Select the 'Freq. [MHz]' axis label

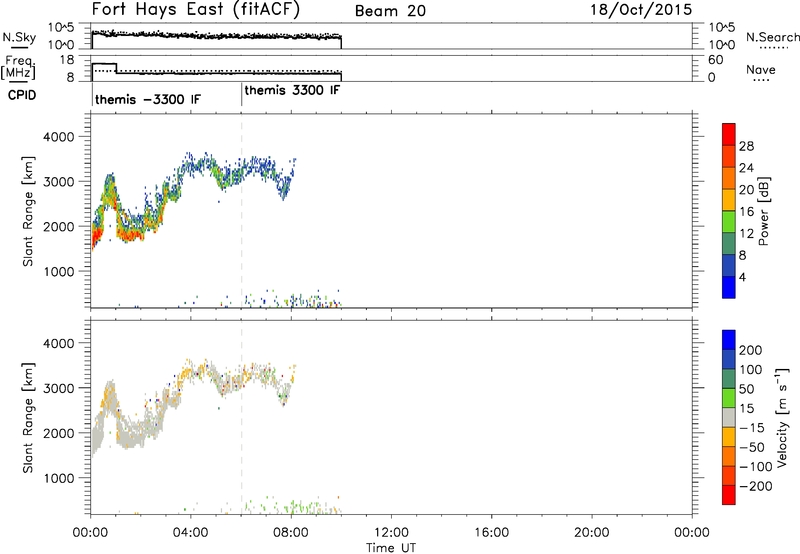[x=18, y=67]
